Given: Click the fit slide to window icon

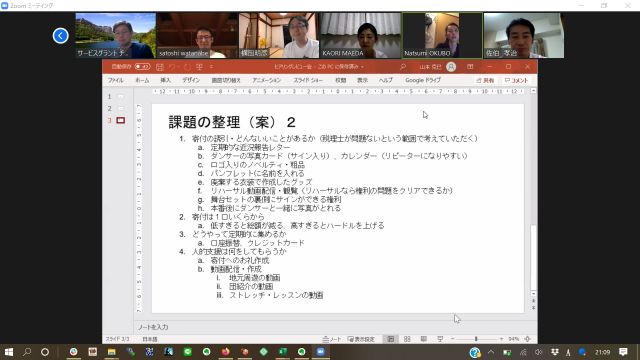Looking at the screenshot, I should click(x=527, y=339).
